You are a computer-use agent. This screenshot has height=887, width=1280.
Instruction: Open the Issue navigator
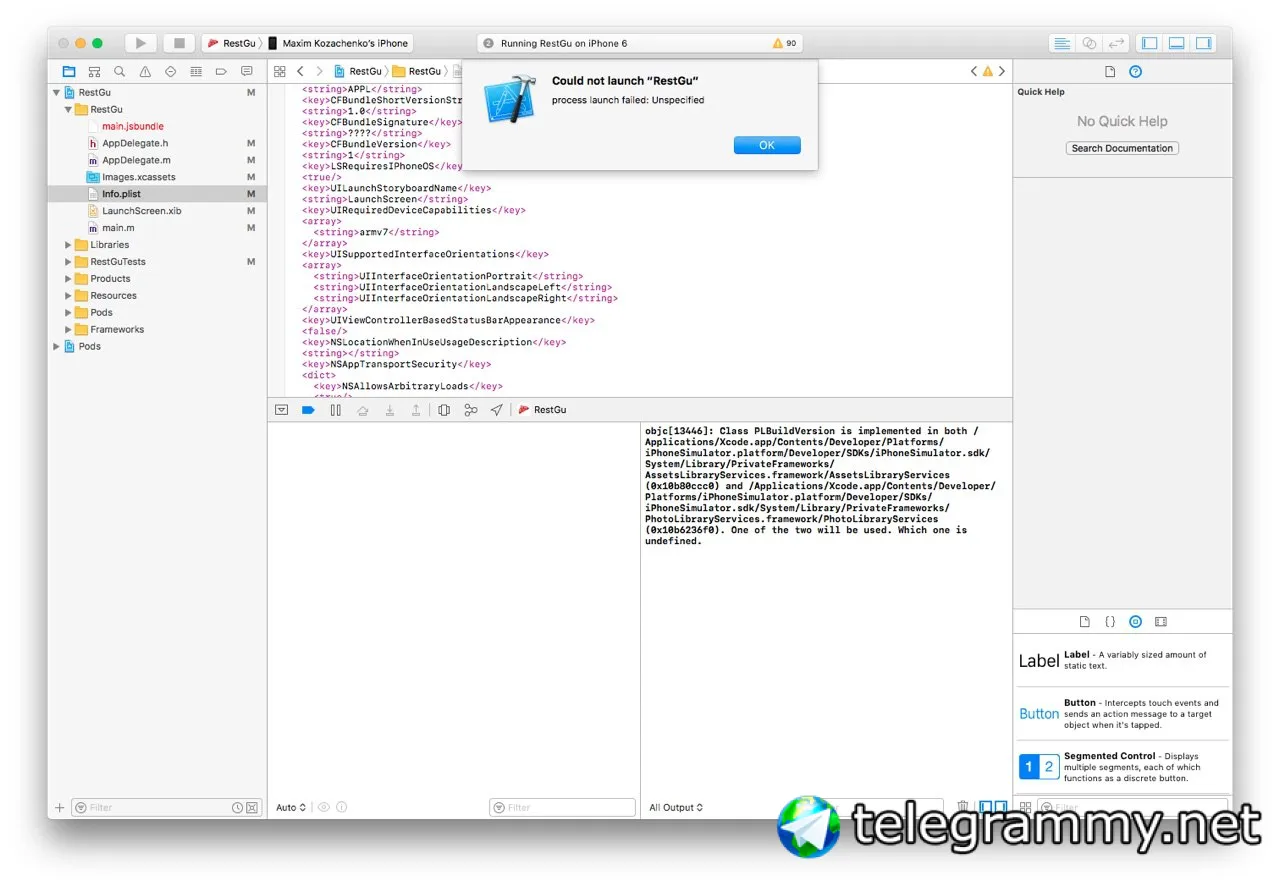click(145, 72)
